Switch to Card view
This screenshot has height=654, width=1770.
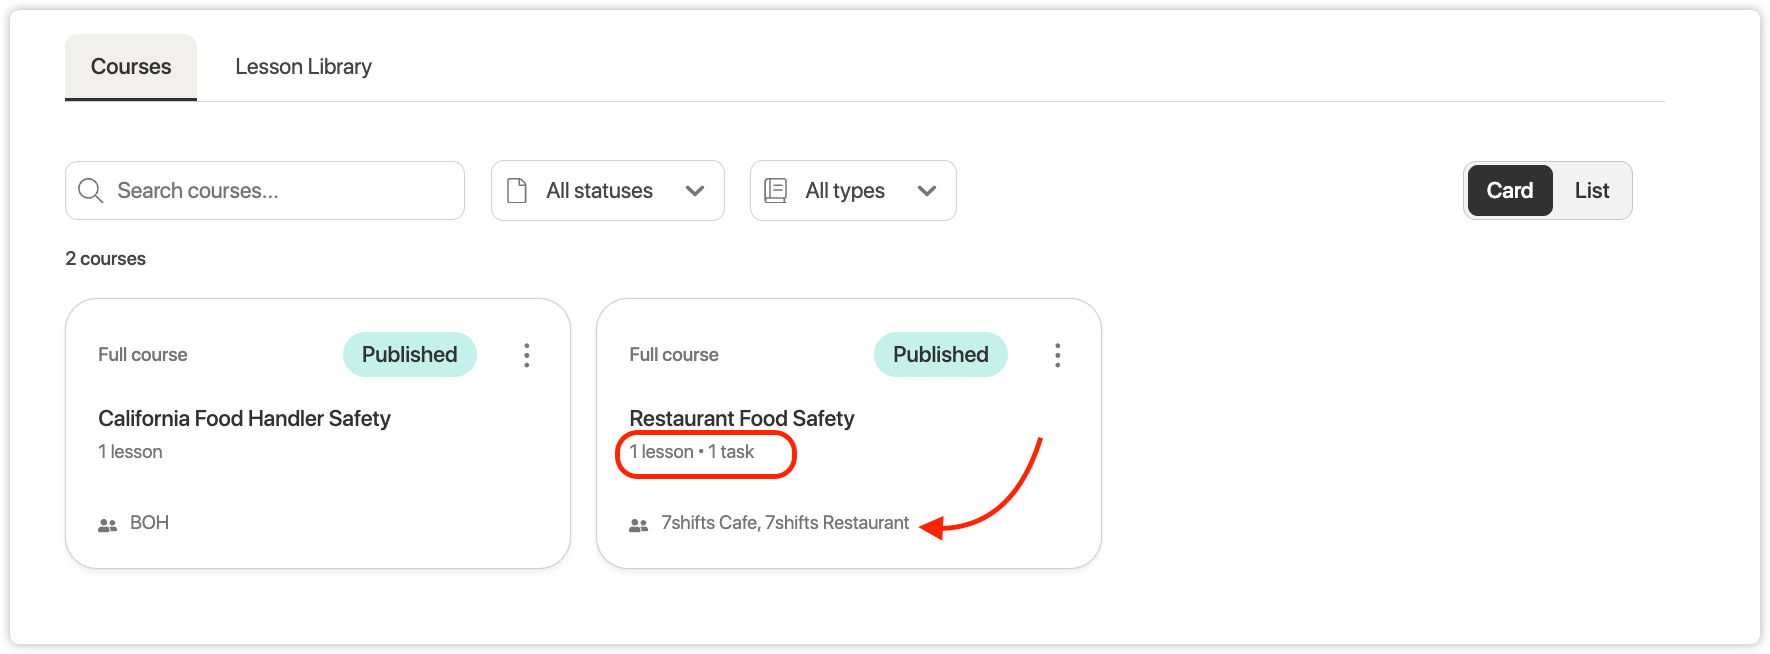[x=1509, y=190]
